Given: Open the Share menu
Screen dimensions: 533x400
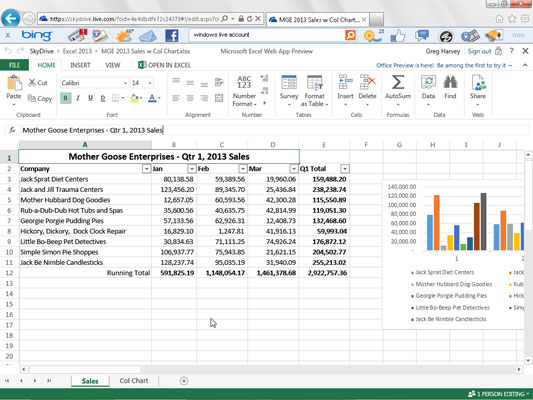Looking at the screenshot, I should click(x=478, y=90).
